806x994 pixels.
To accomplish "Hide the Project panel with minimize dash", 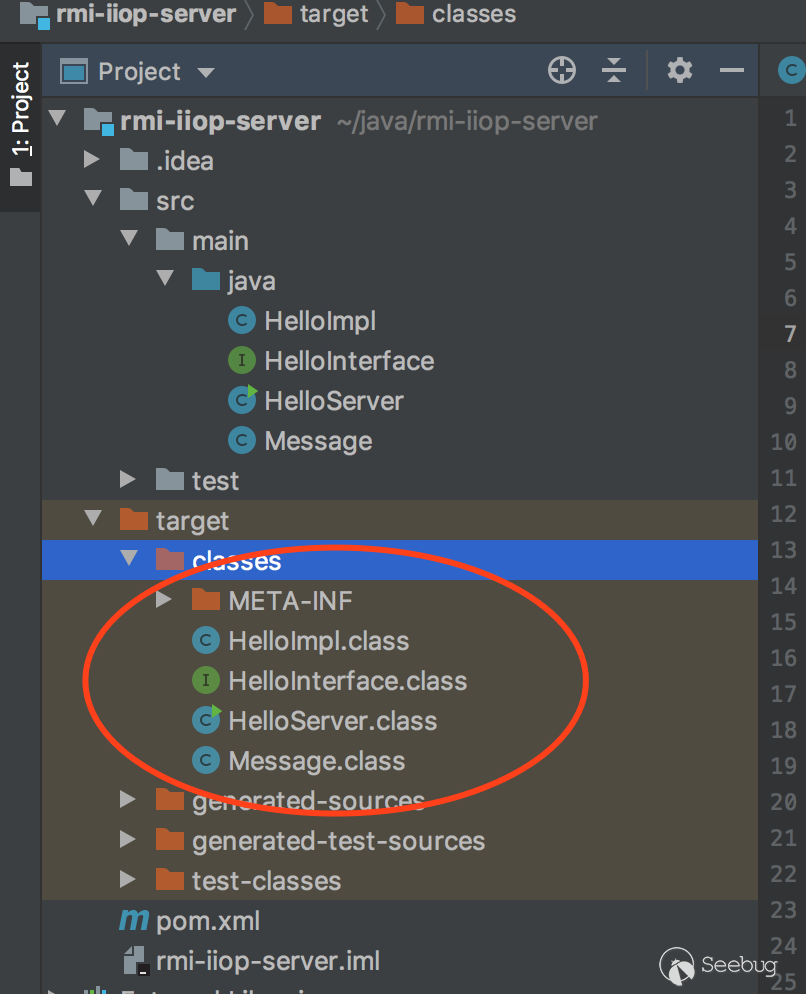I will point(732,71).
